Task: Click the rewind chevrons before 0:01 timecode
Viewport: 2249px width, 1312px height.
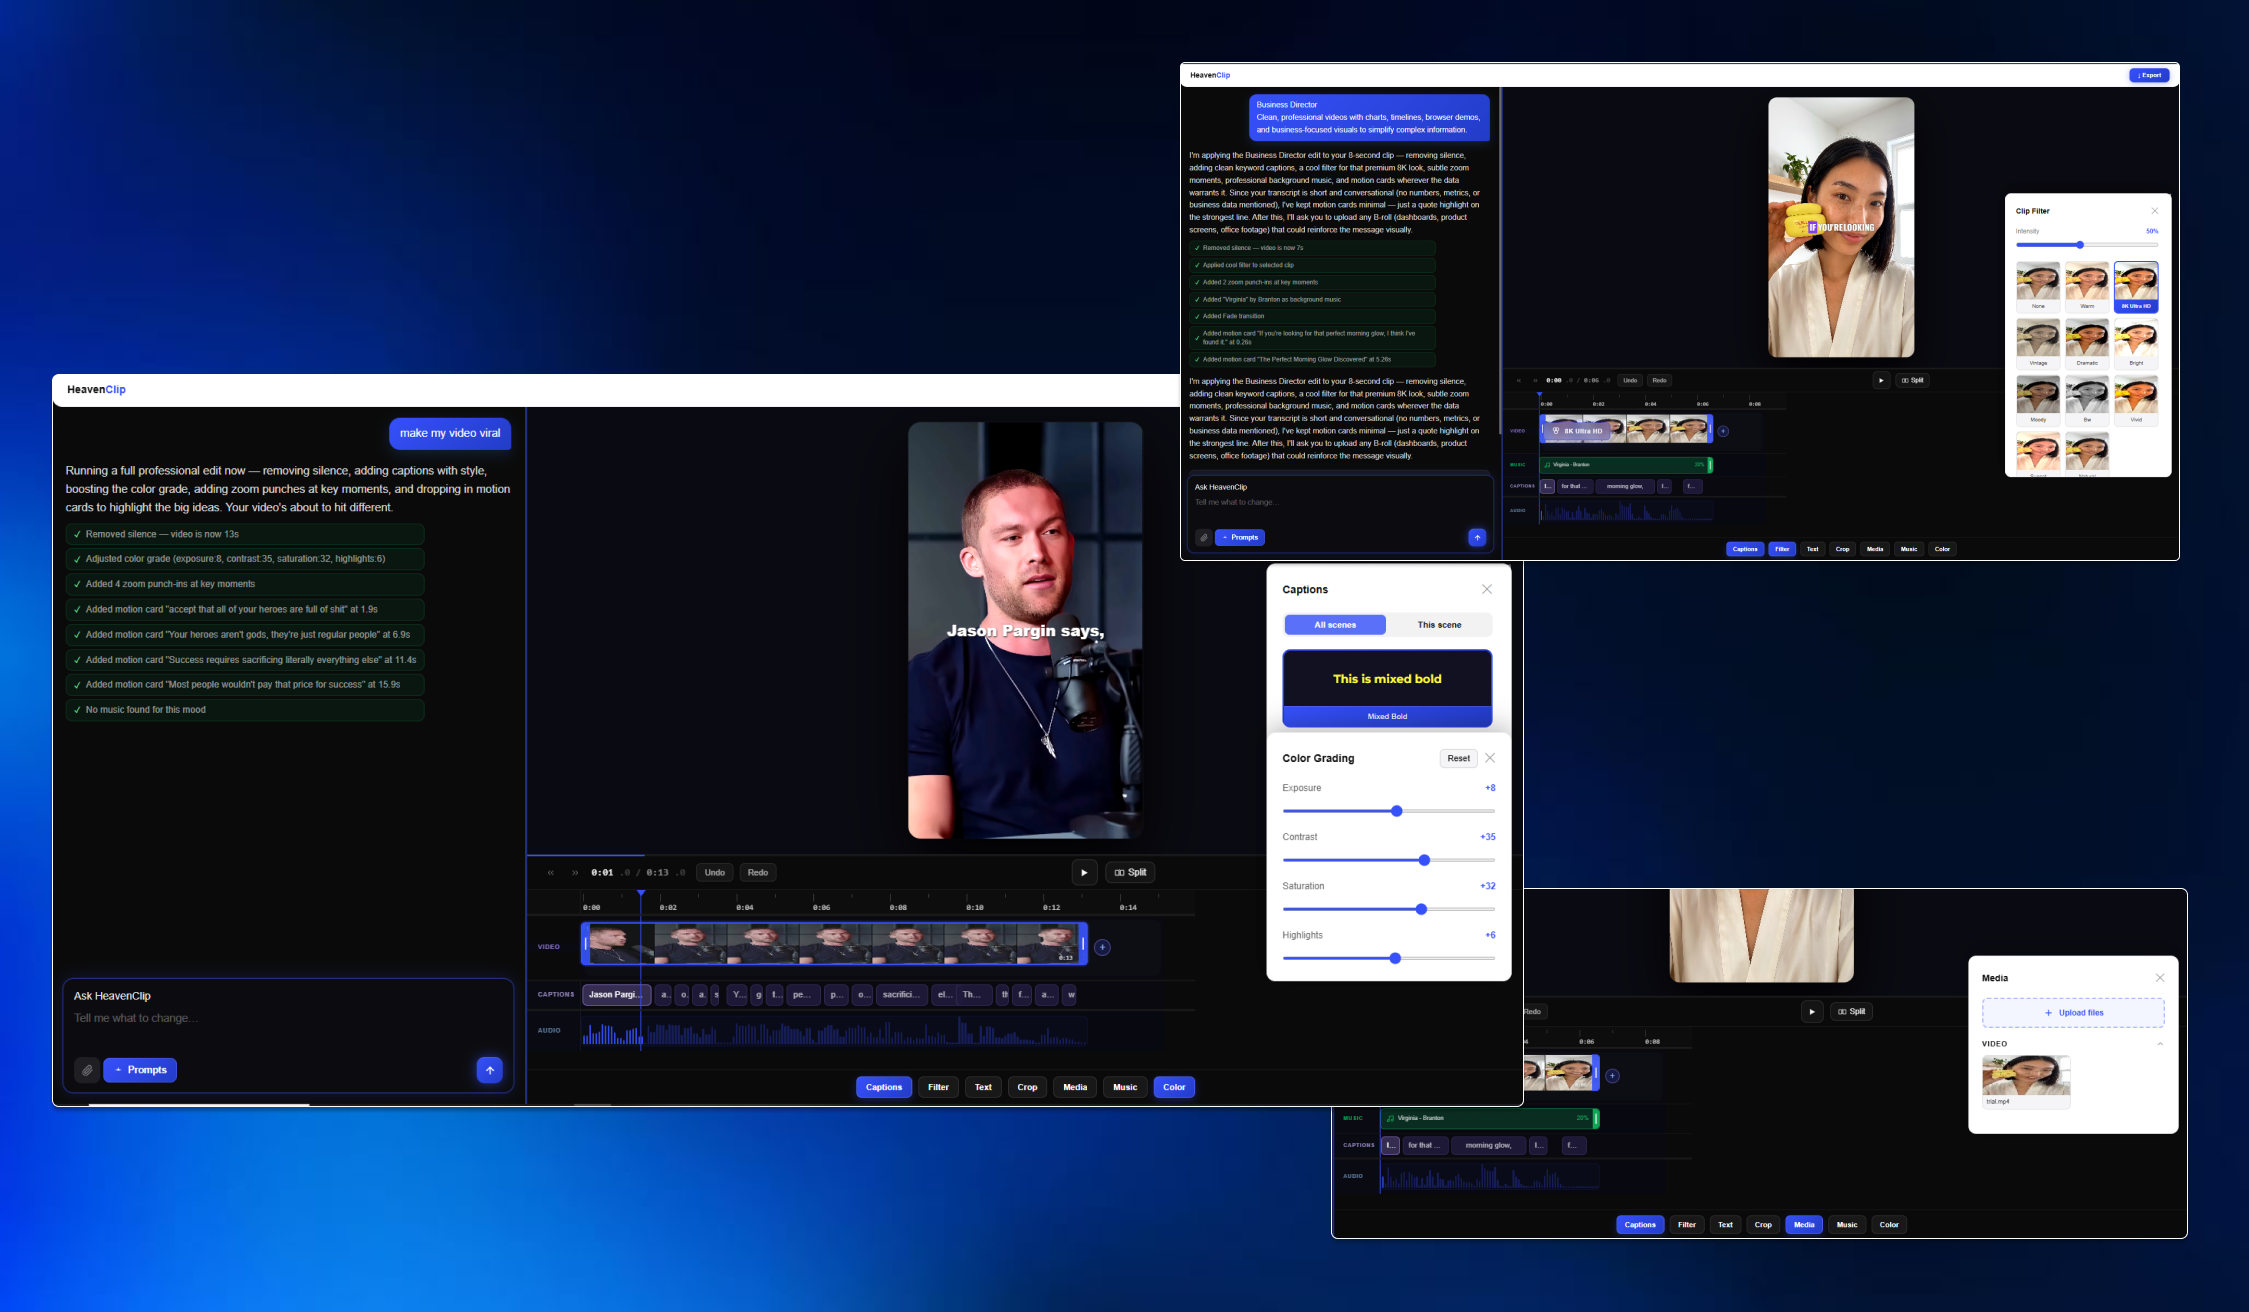Action: [551, 873]
